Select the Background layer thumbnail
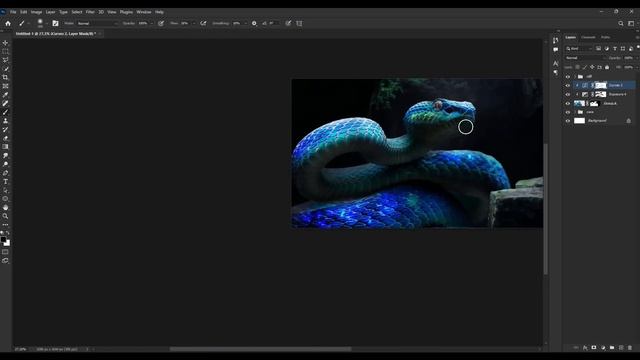Viewport: 640px width, 360px height. click(579, 121)
